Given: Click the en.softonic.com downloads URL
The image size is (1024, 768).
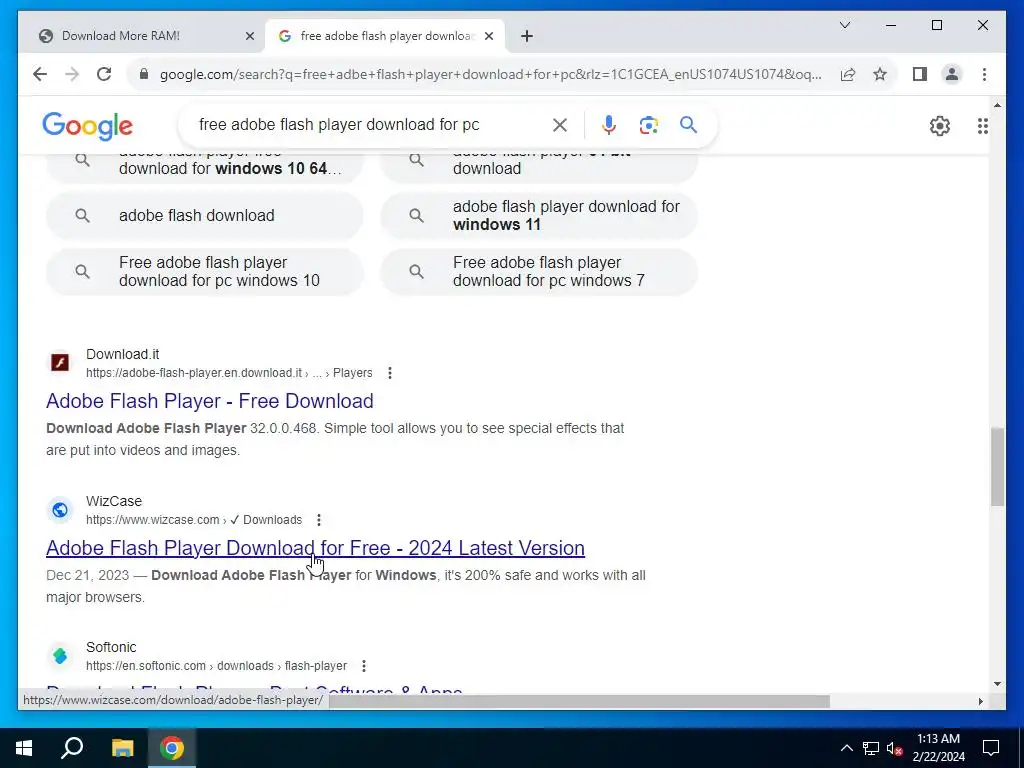Looking at the screenshot, I should click(216, 666).
